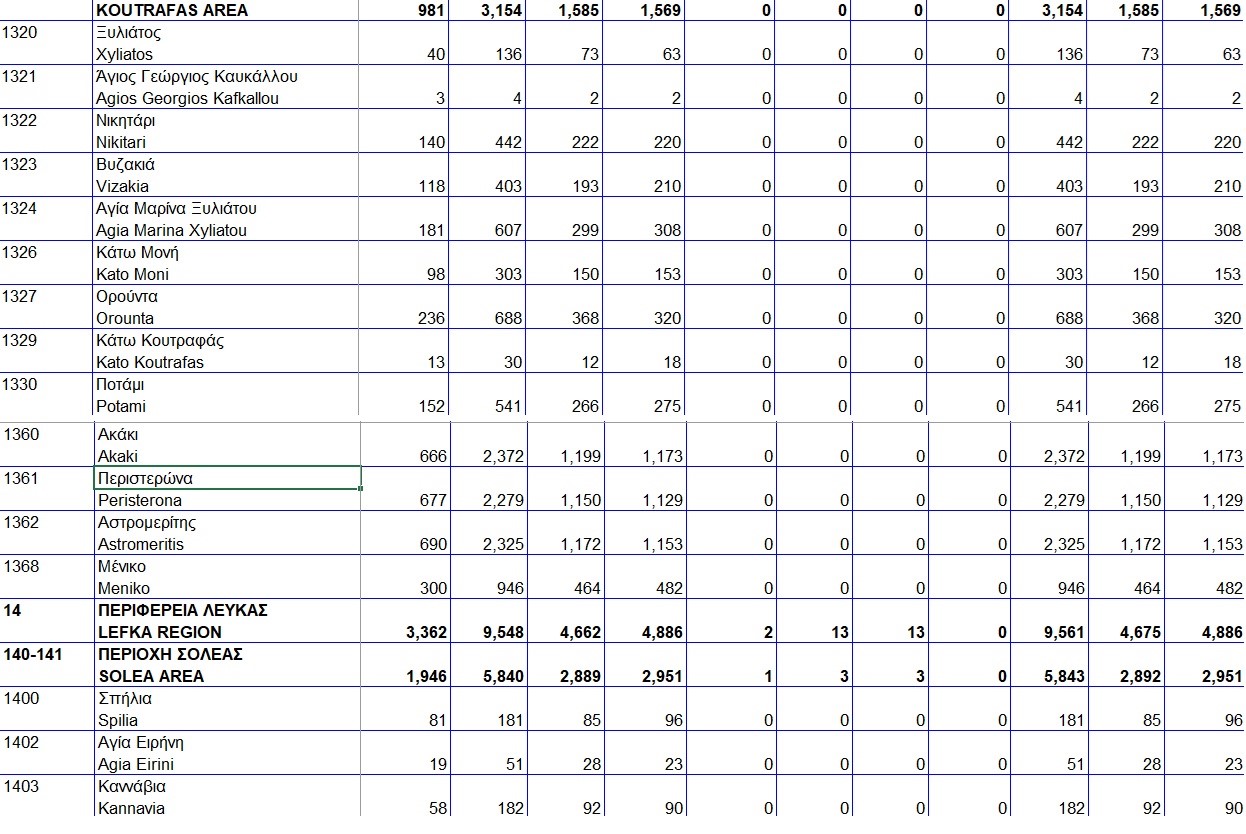
Task: Select the Astromeritis name cell
Action: [141, 544]
